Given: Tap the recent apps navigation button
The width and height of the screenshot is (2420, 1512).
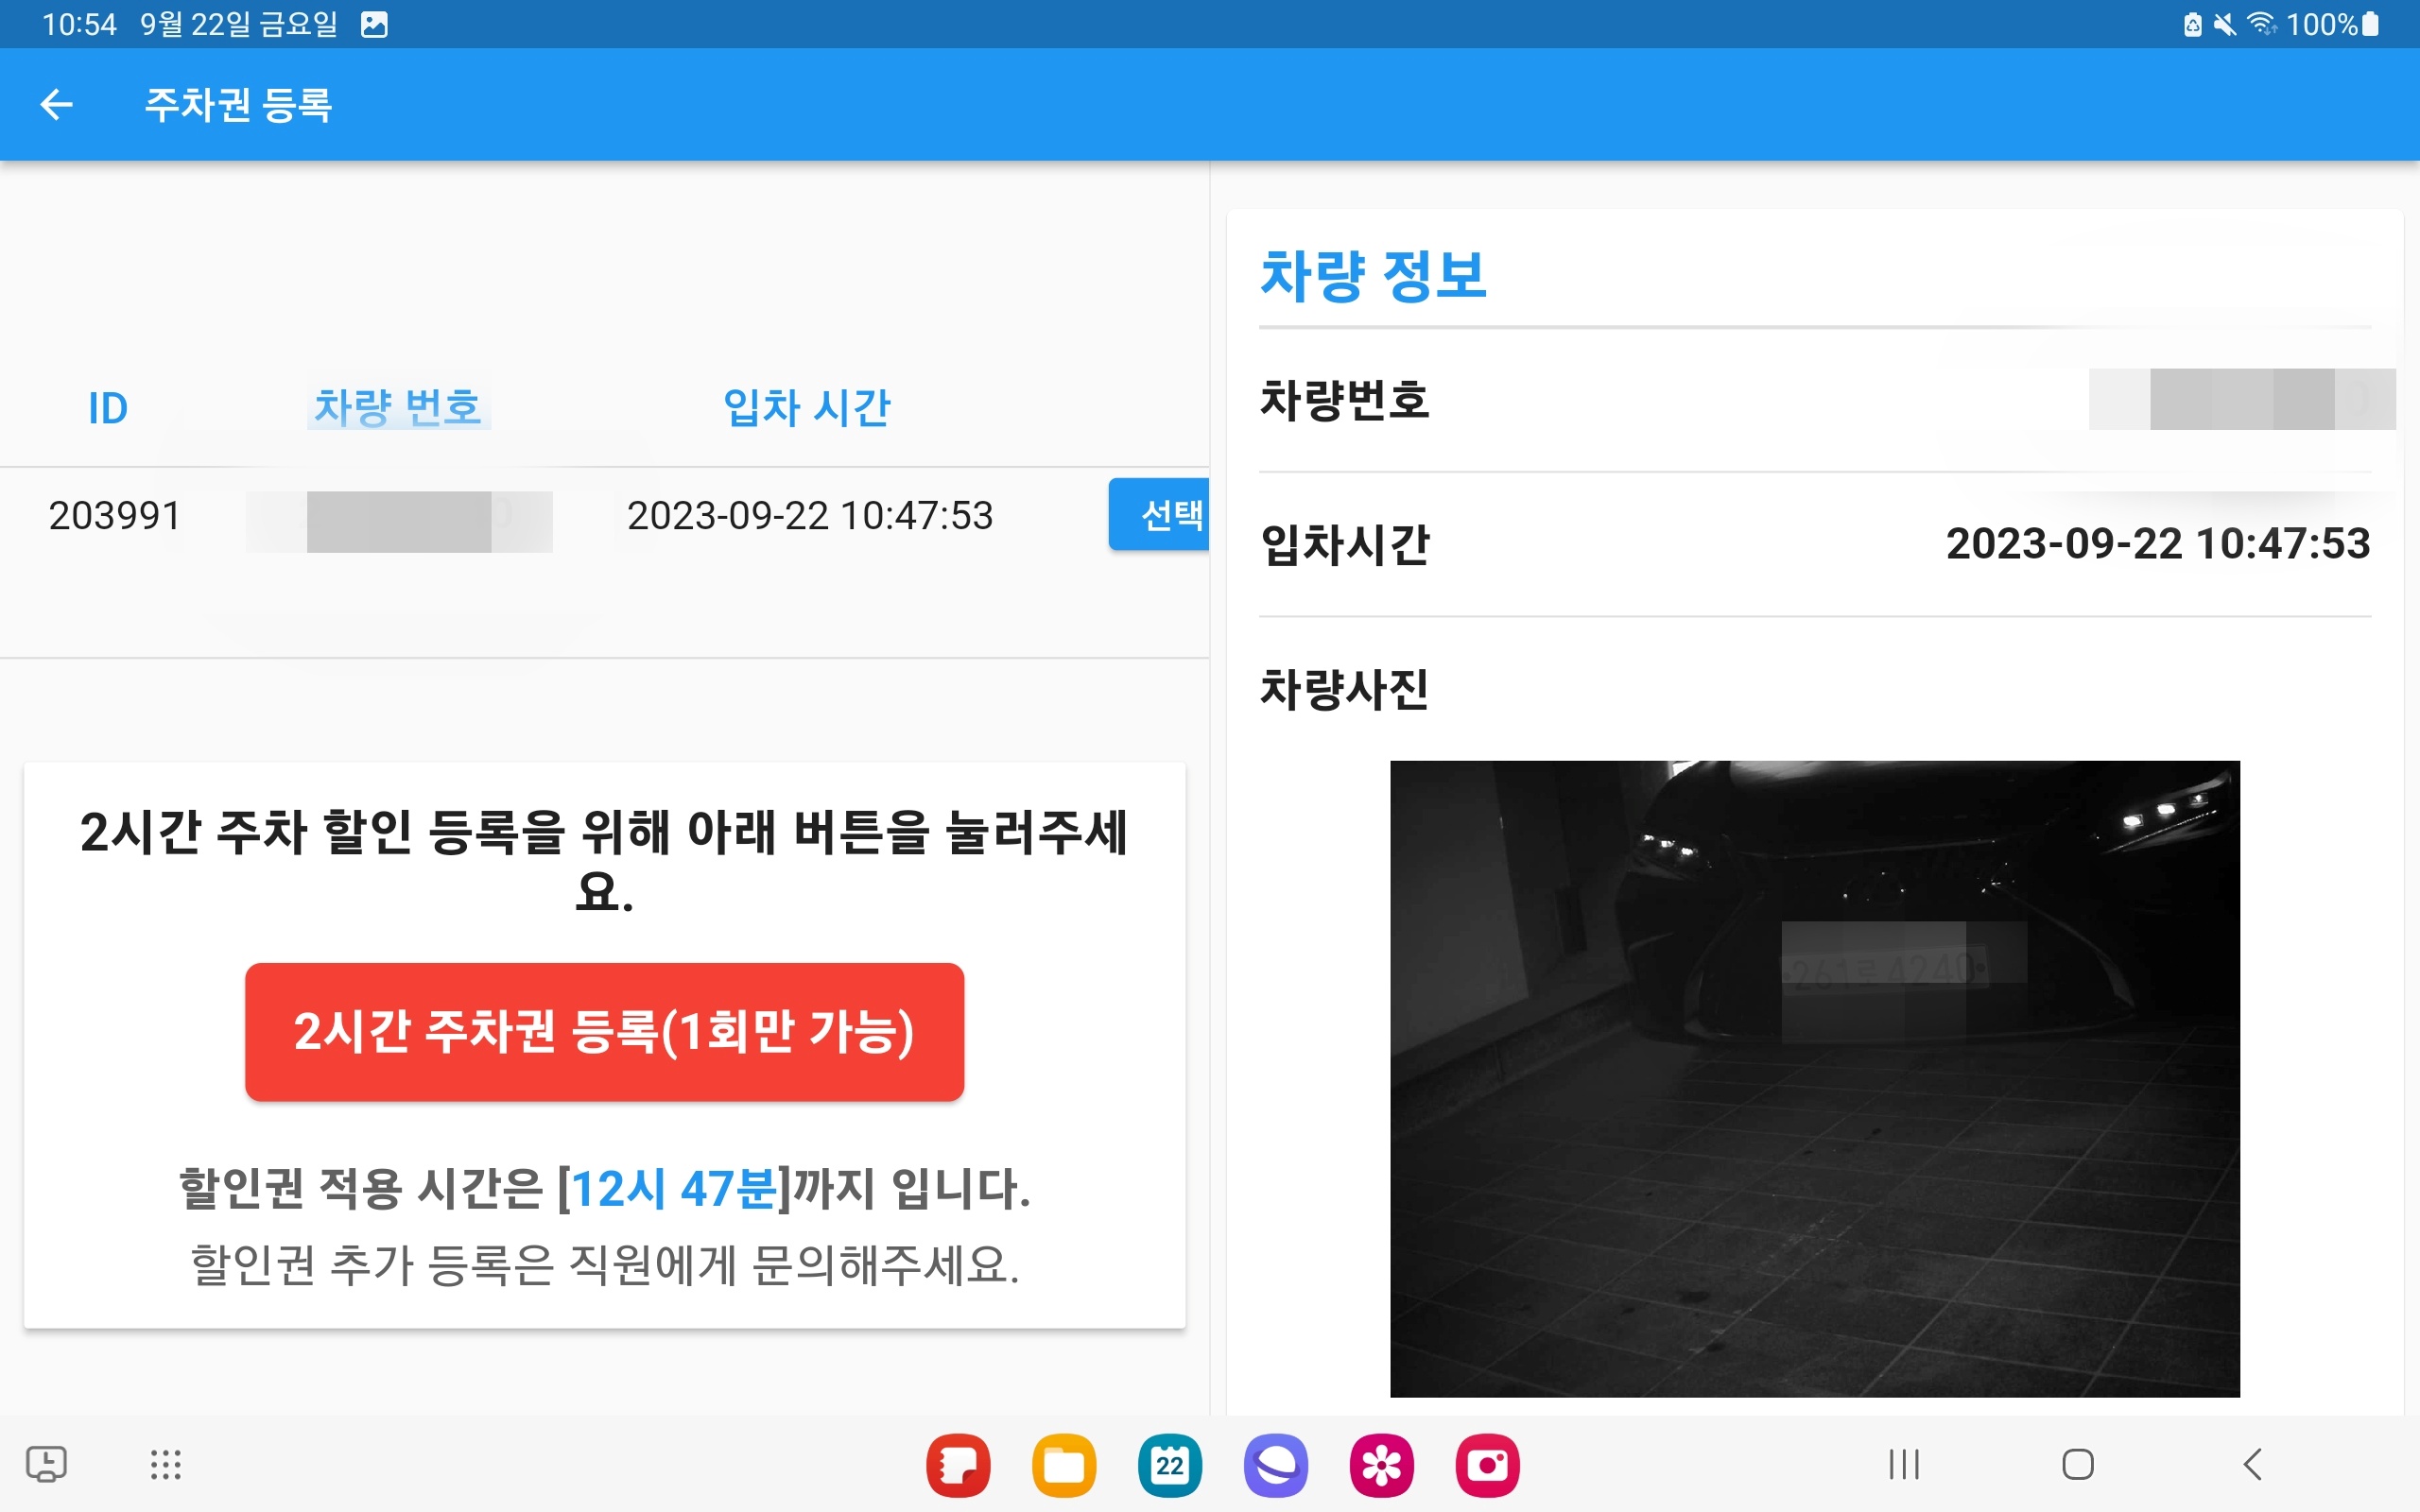Looking at the screenshot, I should click(x=1902, y=1464).
